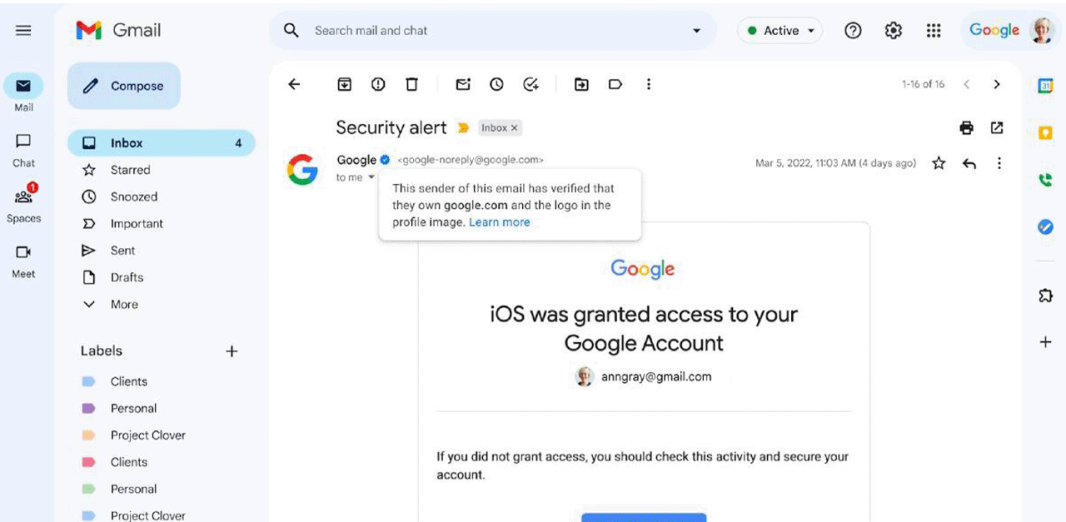
Task: Delete the email with trash icon
Action: (x=411, y=84)
